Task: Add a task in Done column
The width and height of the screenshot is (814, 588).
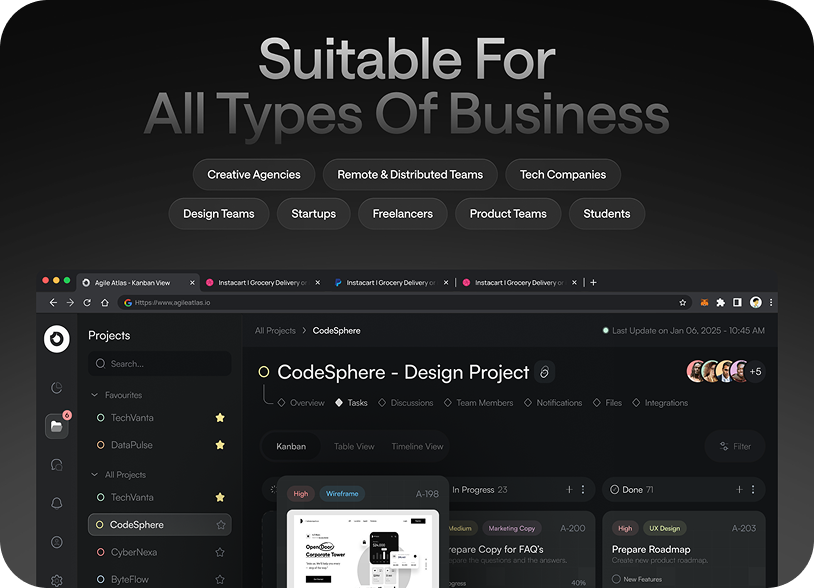Action: pos(739,489)
